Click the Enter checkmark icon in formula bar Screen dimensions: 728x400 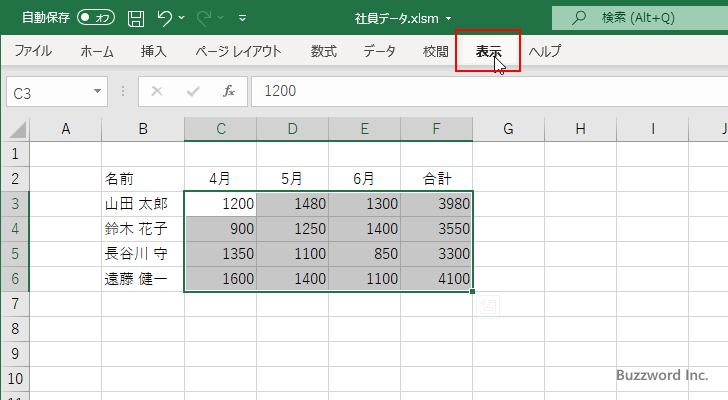193,91
